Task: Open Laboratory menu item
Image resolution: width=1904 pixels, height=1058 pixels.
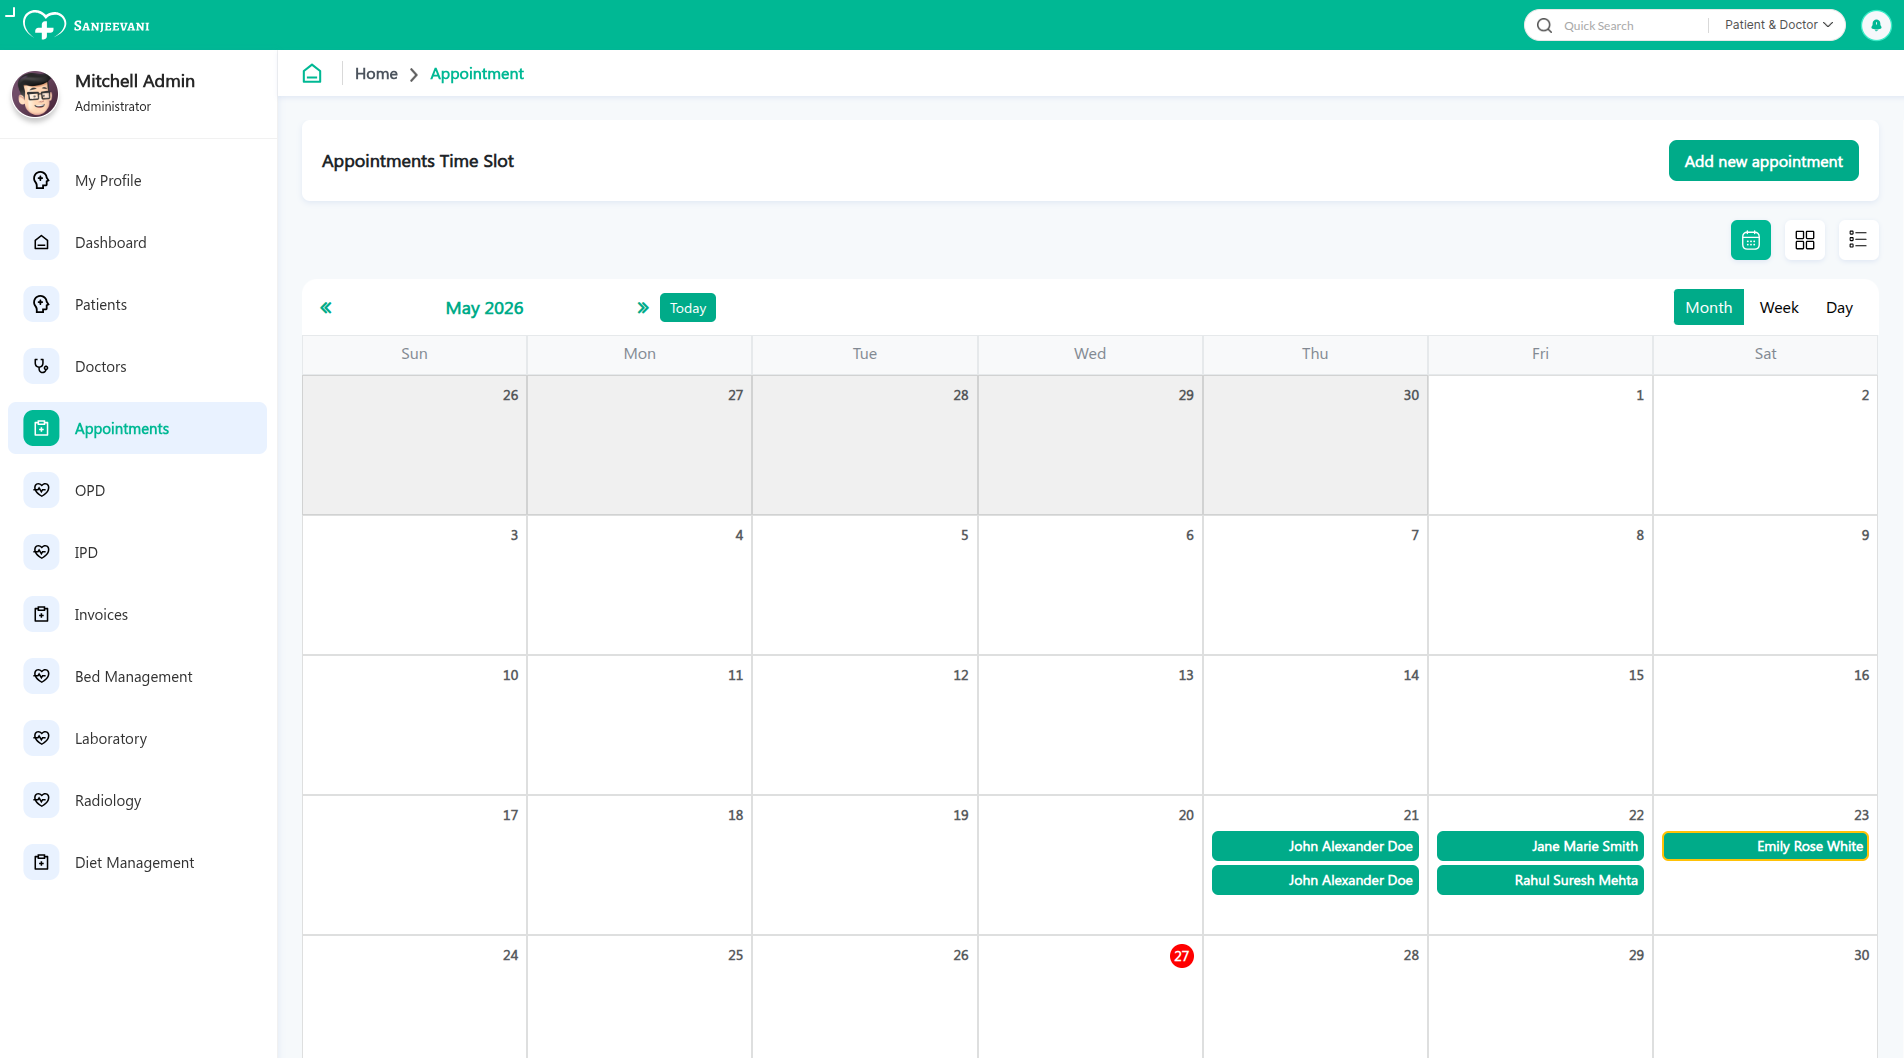Action: [x=138, y=738]
